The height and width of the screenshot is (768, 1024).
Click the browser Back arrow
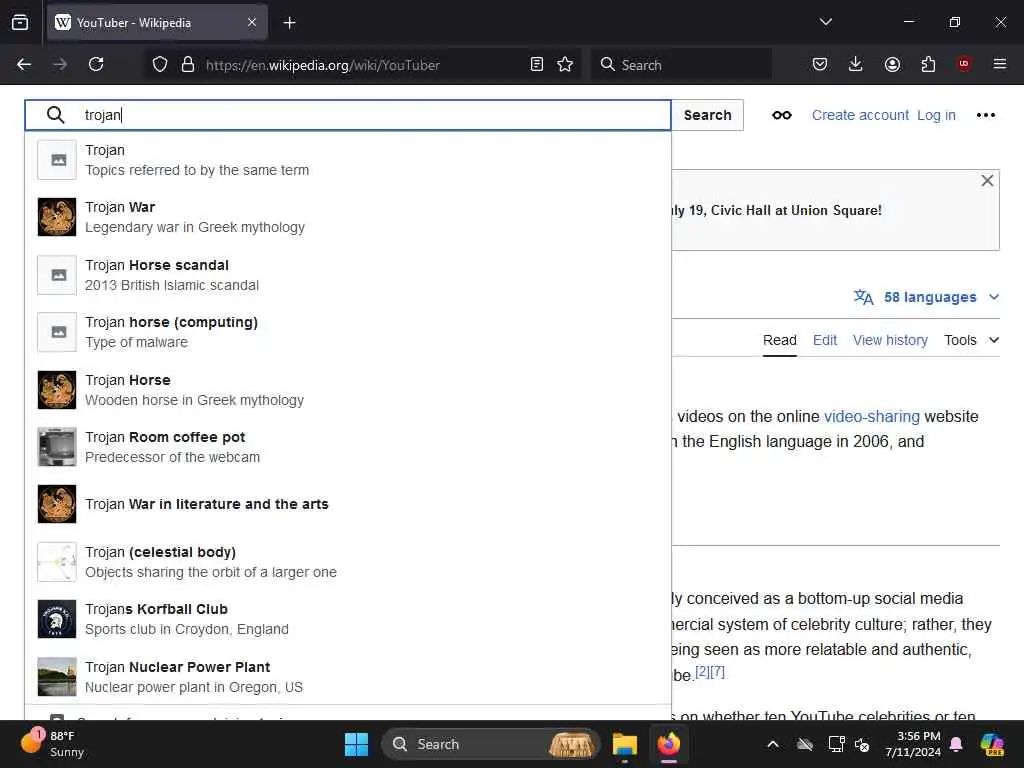click(x=24, y=64)
